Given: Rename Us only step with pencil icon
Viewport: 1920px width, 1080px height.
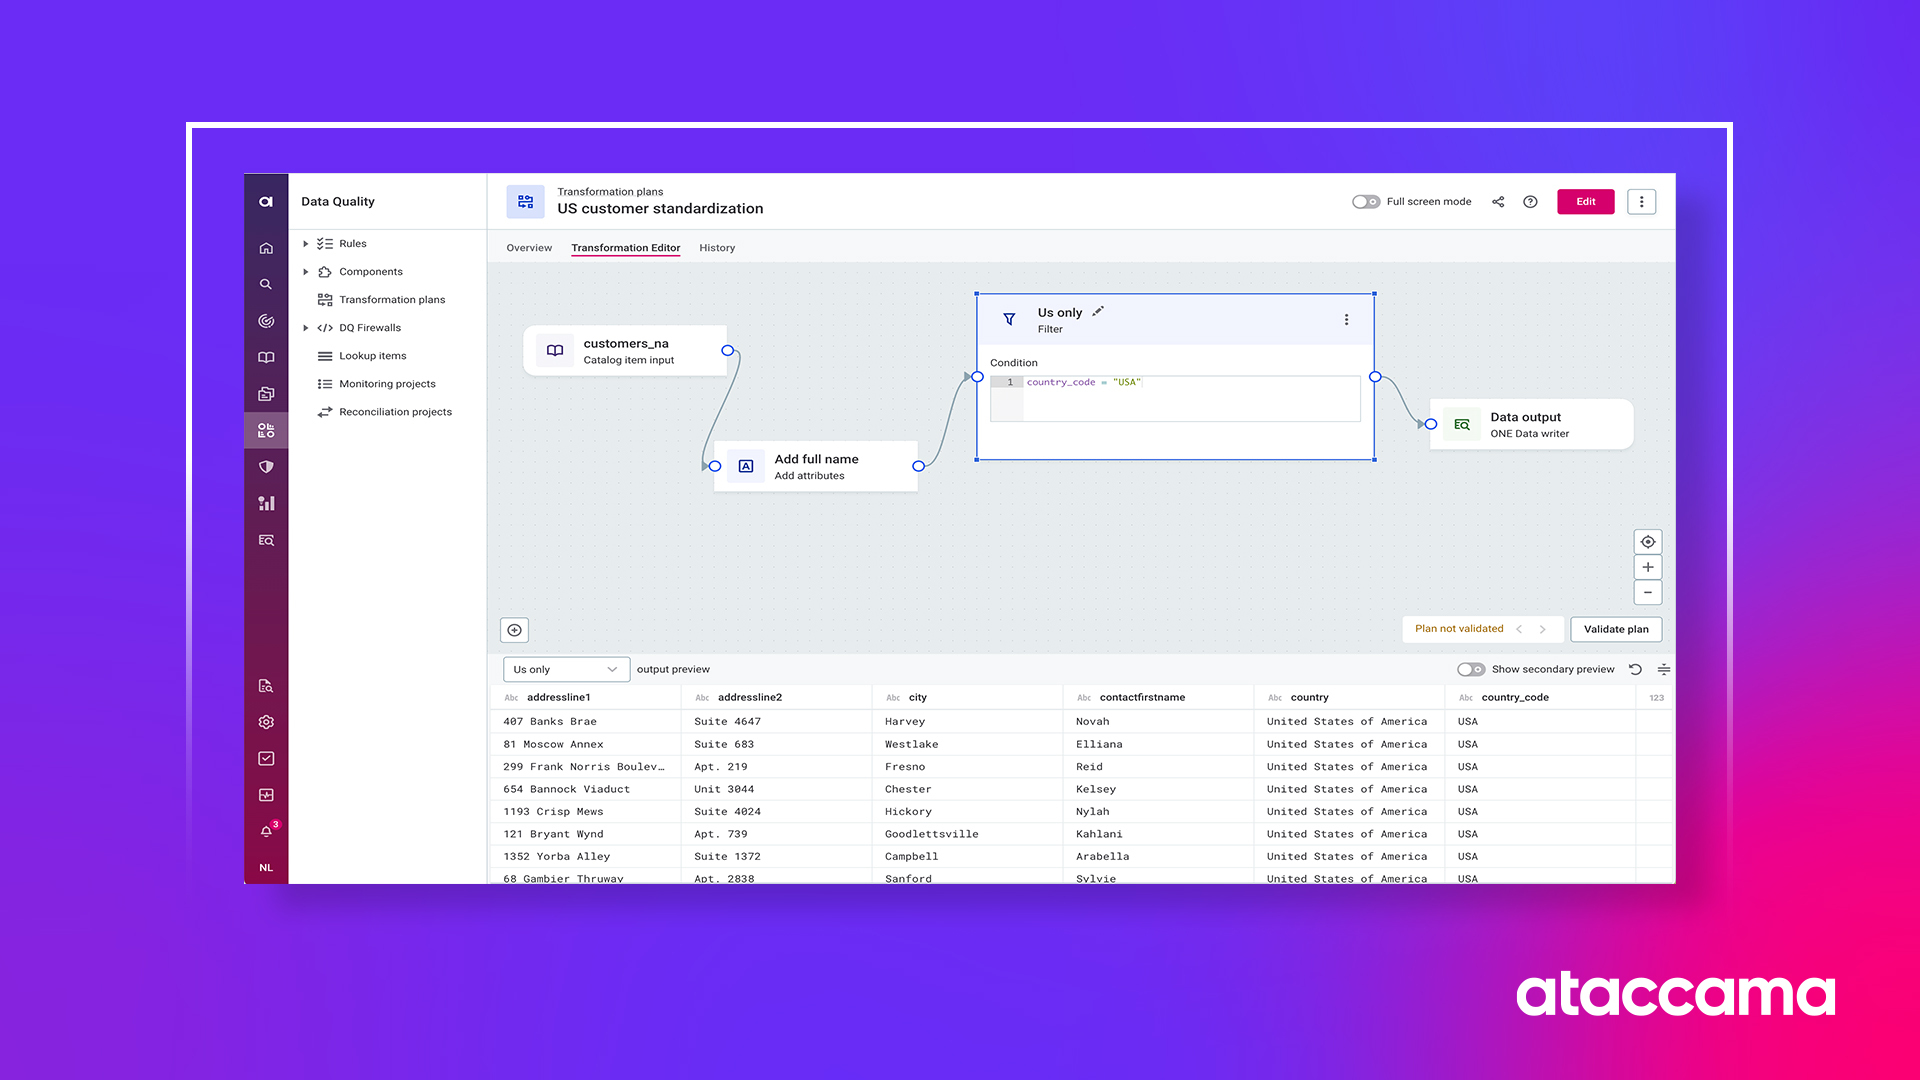Looking at the screenshot, I should click(x=1098, y=312).
